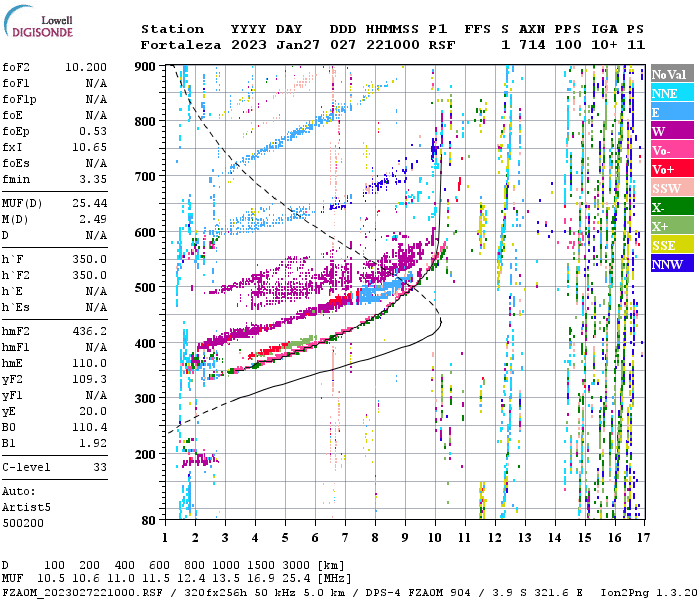Select the E blue legend swatch
Image resolution: width=700 pixels, height=600 pixels.
coord(672,112)
